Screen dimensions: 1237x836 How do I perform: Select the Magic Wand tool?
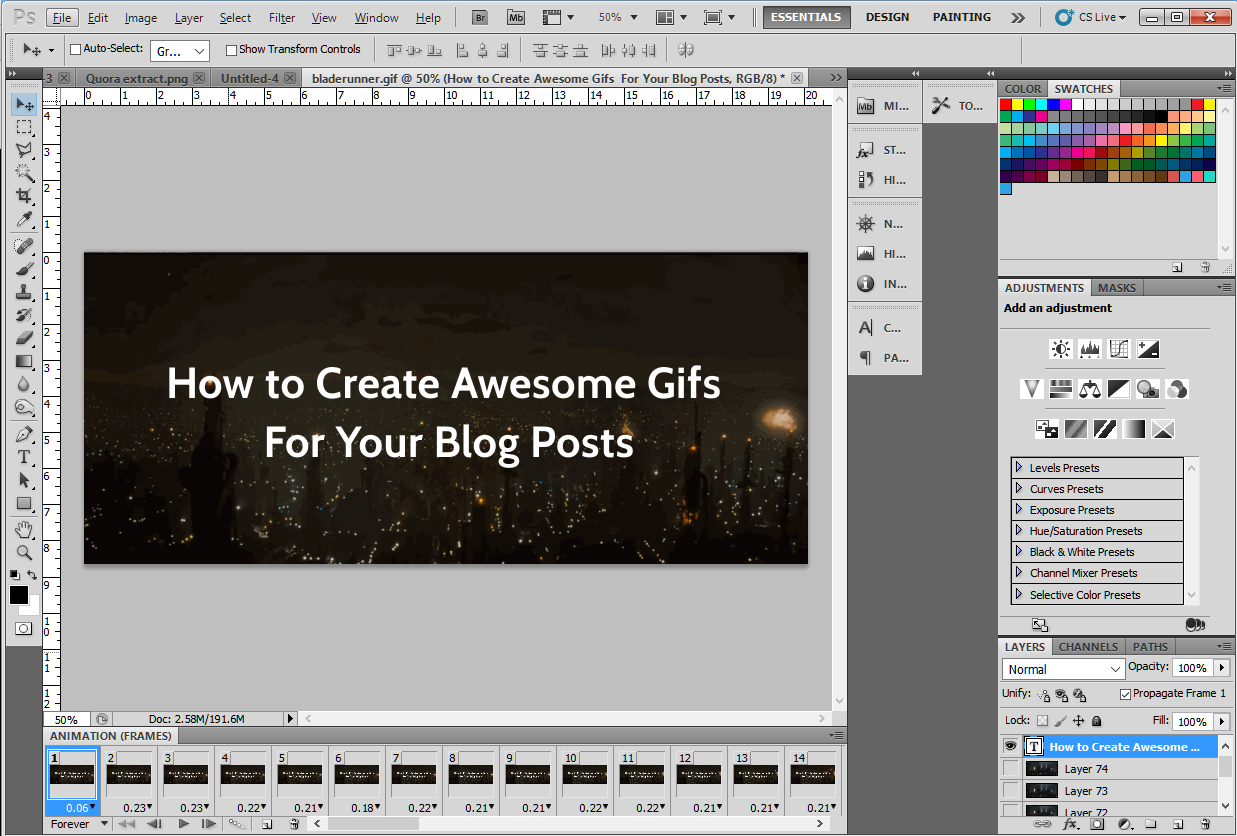tap(24, 173)
